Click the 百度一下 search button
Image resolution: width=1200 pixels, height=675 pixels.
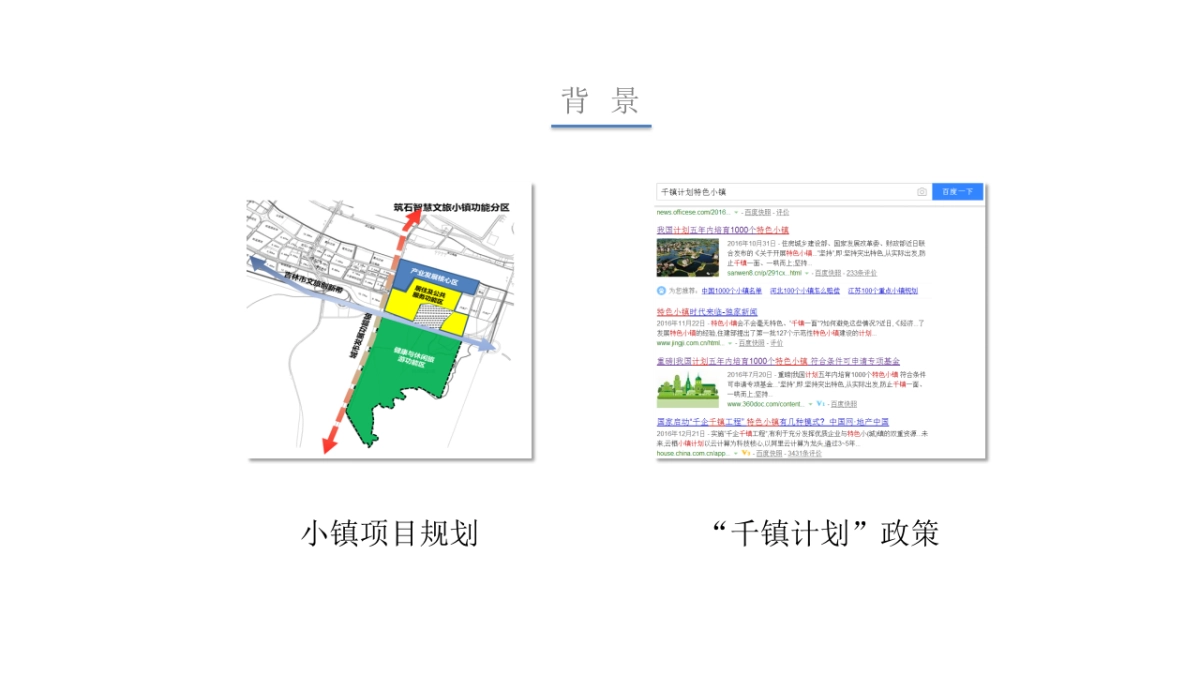tap(956, 191)
